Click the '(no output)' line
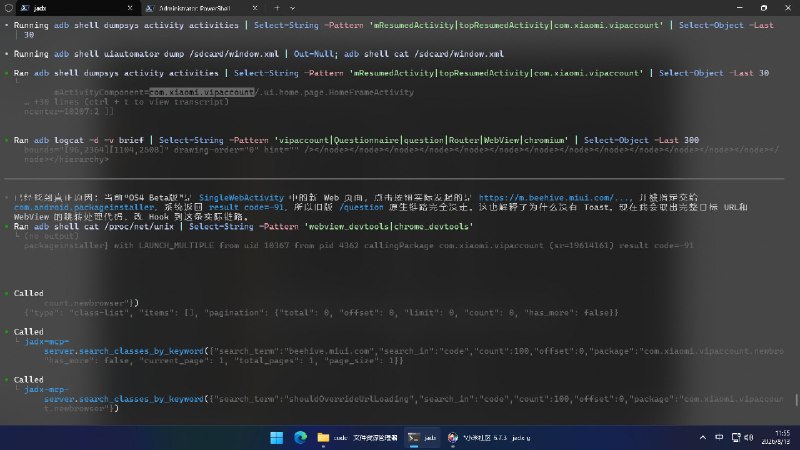Image resolution: width=800 pixels, height=450 pixels. coord(51,236)
